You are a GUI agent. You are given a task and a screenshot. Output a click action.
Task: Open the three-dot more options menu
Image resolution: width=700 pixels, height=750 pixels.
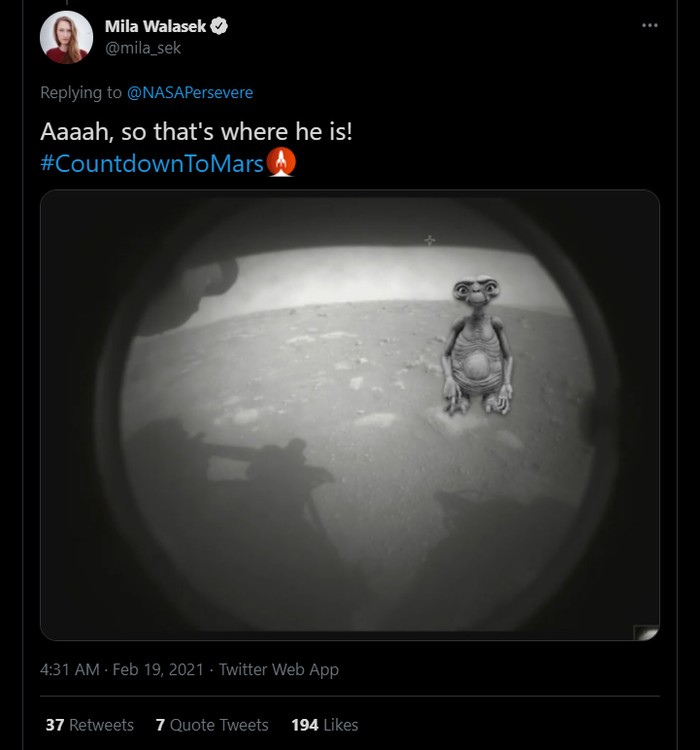pos(650,25)
